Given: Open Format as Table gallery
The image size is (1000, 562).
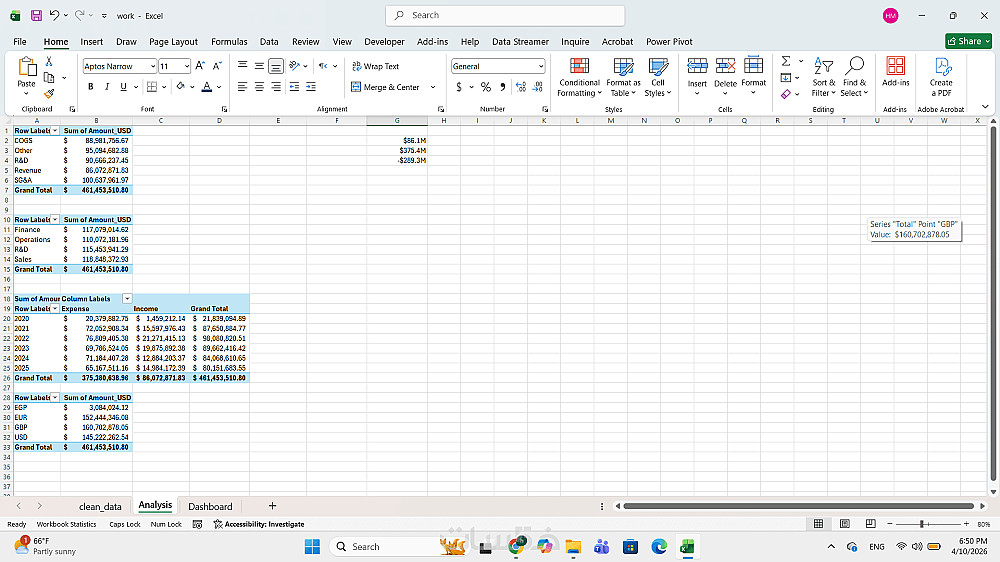Looking at the screenshot, I should [623, 77].
